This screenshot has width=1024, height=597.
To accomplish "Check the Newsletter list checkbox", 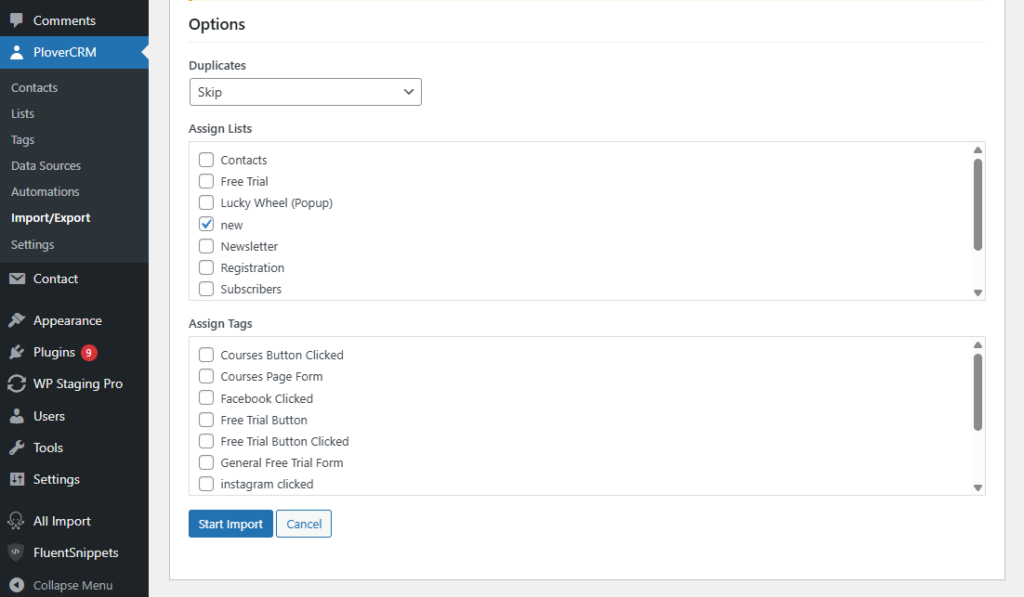I will [206, 246].
